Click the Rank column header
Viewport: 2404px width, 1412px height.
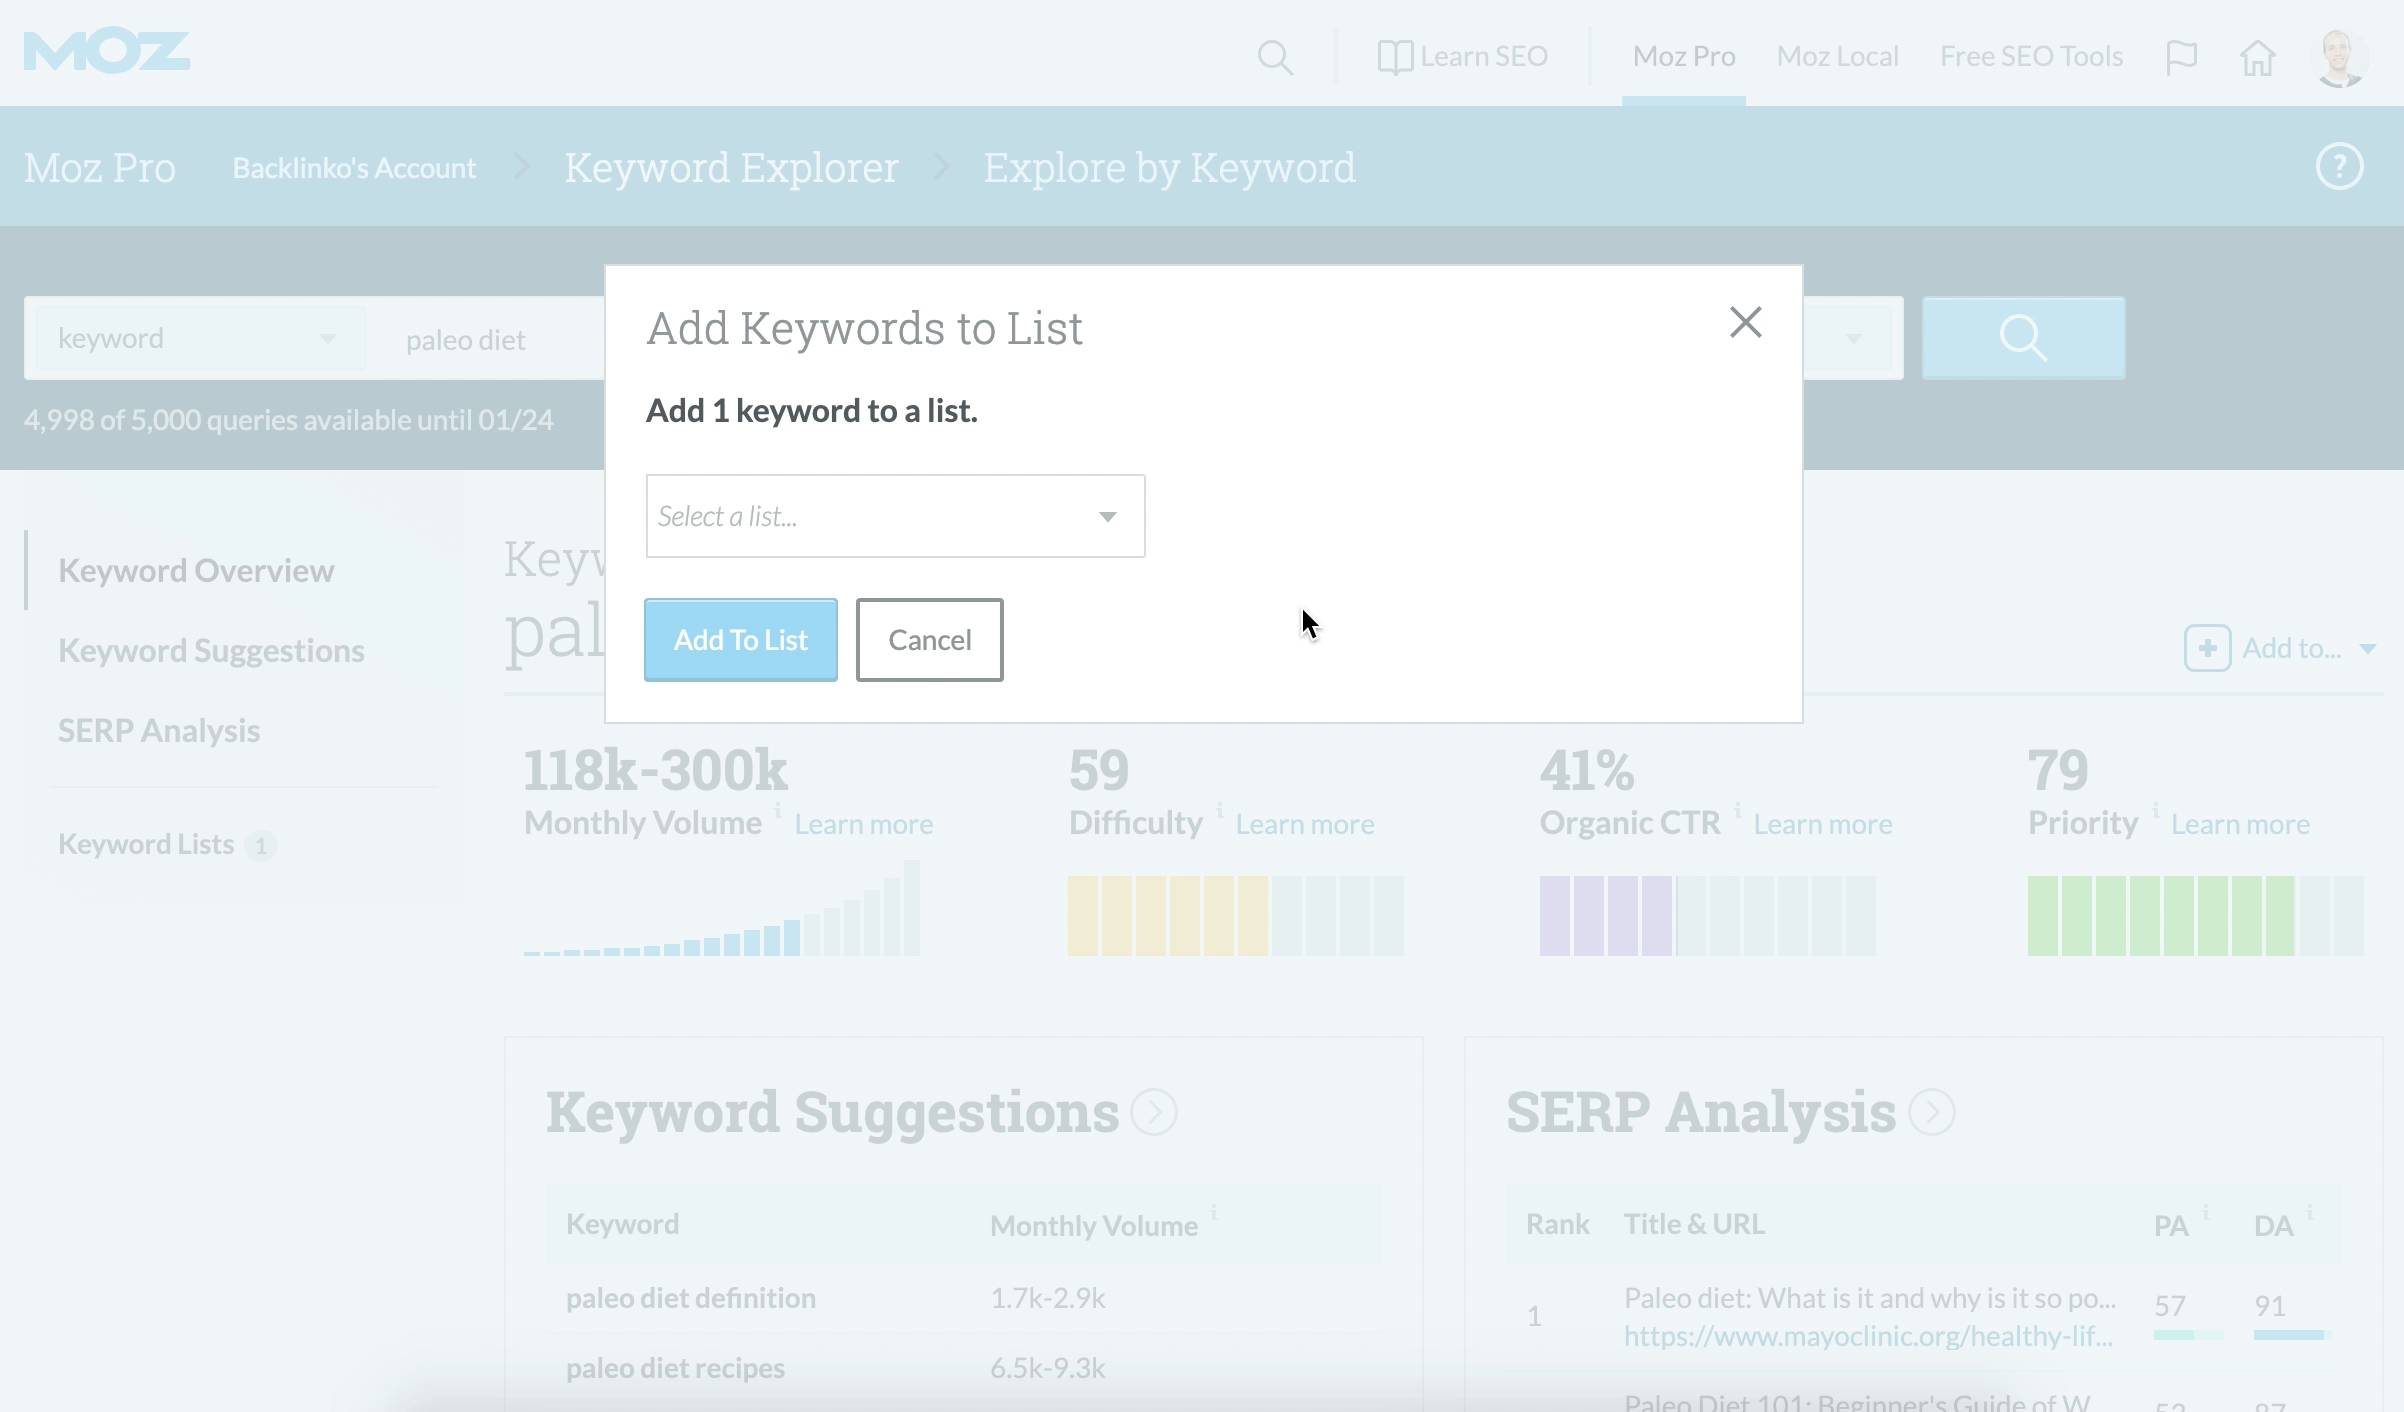pos(1557,1224)
